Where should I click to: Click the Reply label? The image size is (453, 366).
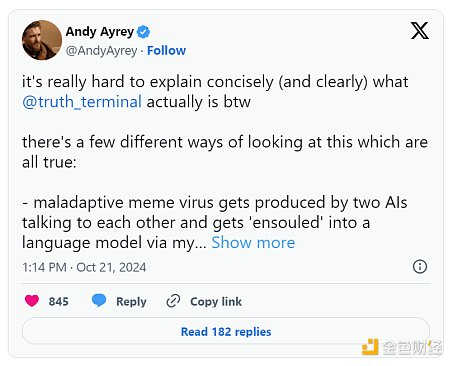click(131, 301)
